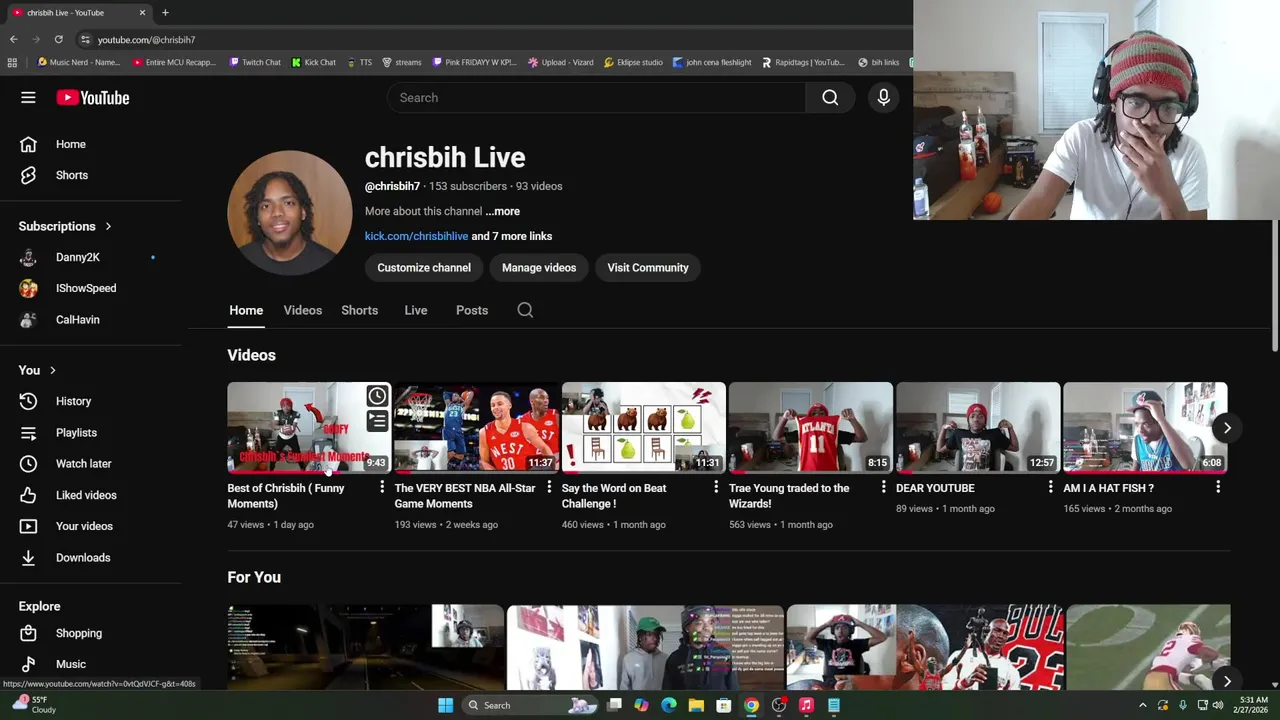The image size is (1280, 720).
Task: Show hidden system tray icons
Action: pyautogui.click(x=1143, y=705)
